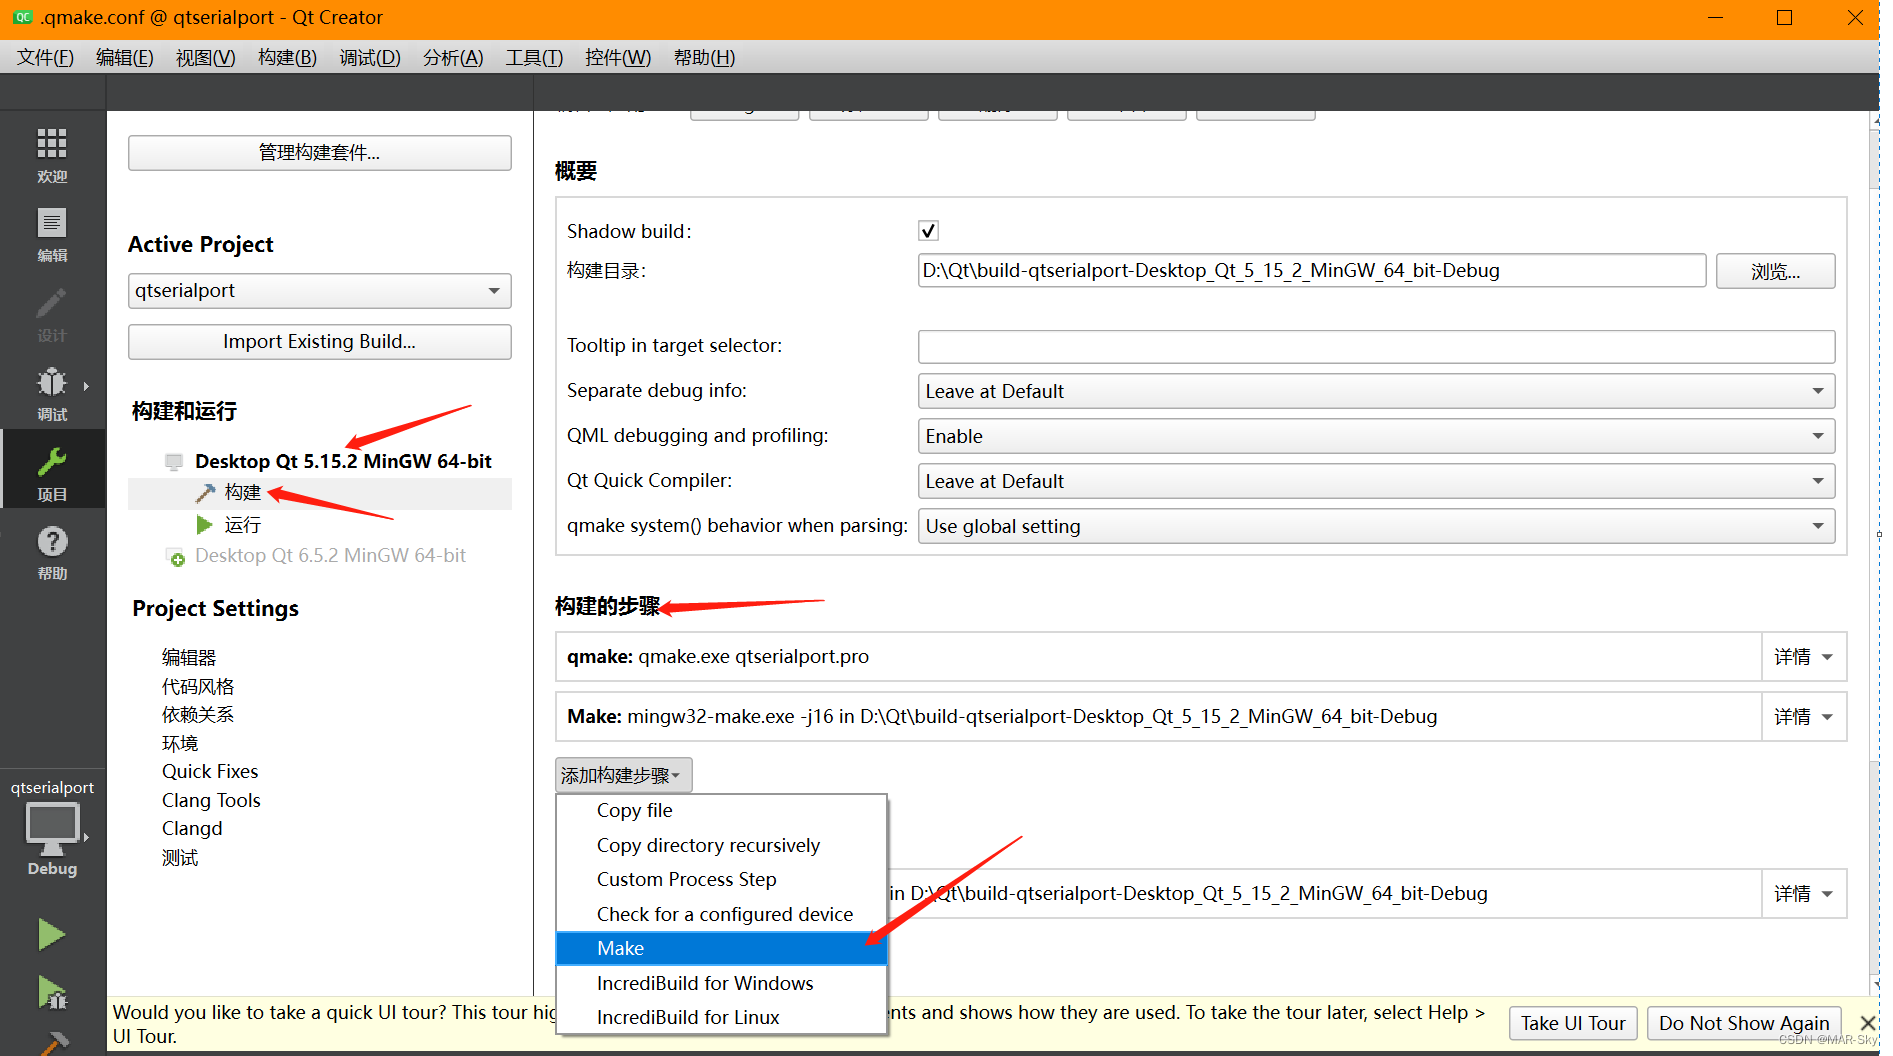This screenshot has height=1056, width=1893.
Task: Select the Make build step
Action: [x=721, y=949]
